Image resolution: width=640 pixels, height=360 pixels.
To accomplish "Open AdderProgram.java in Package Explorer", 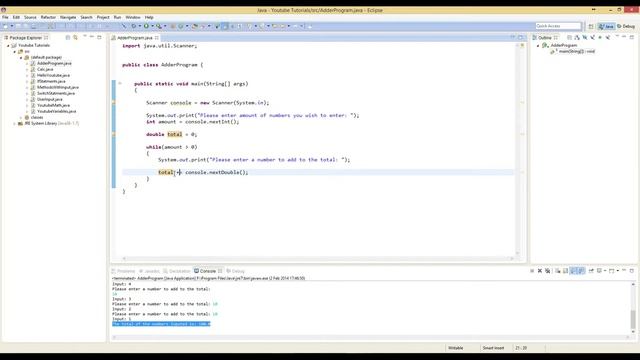I will tap(54, 63).
